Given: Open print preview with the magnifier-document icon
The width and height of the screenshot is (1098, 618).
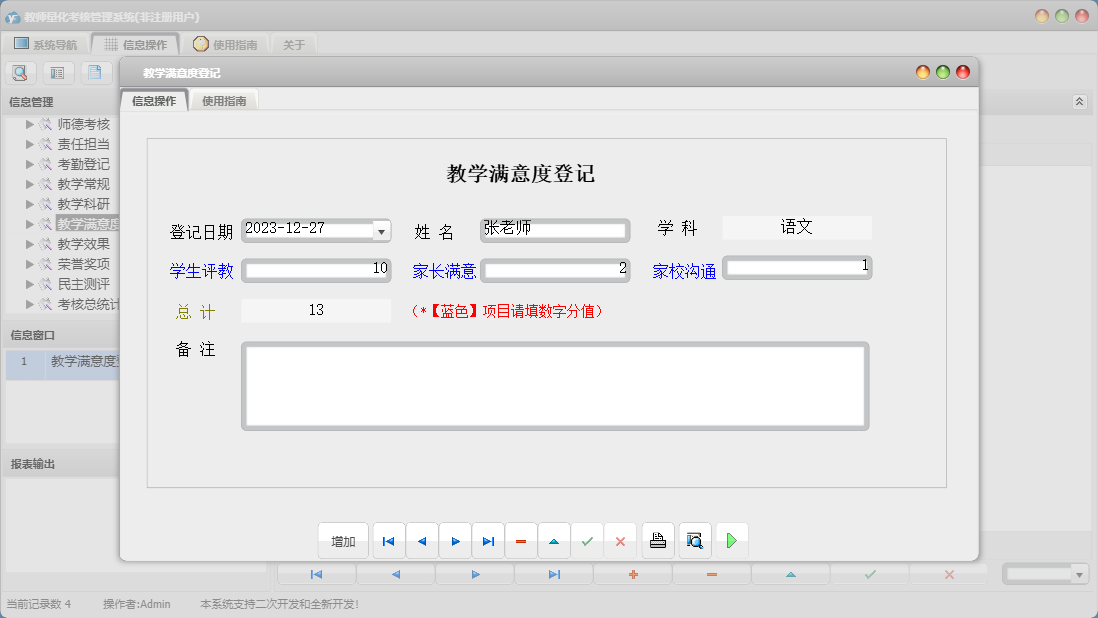Looking at the screenshot, I should 694,540.
